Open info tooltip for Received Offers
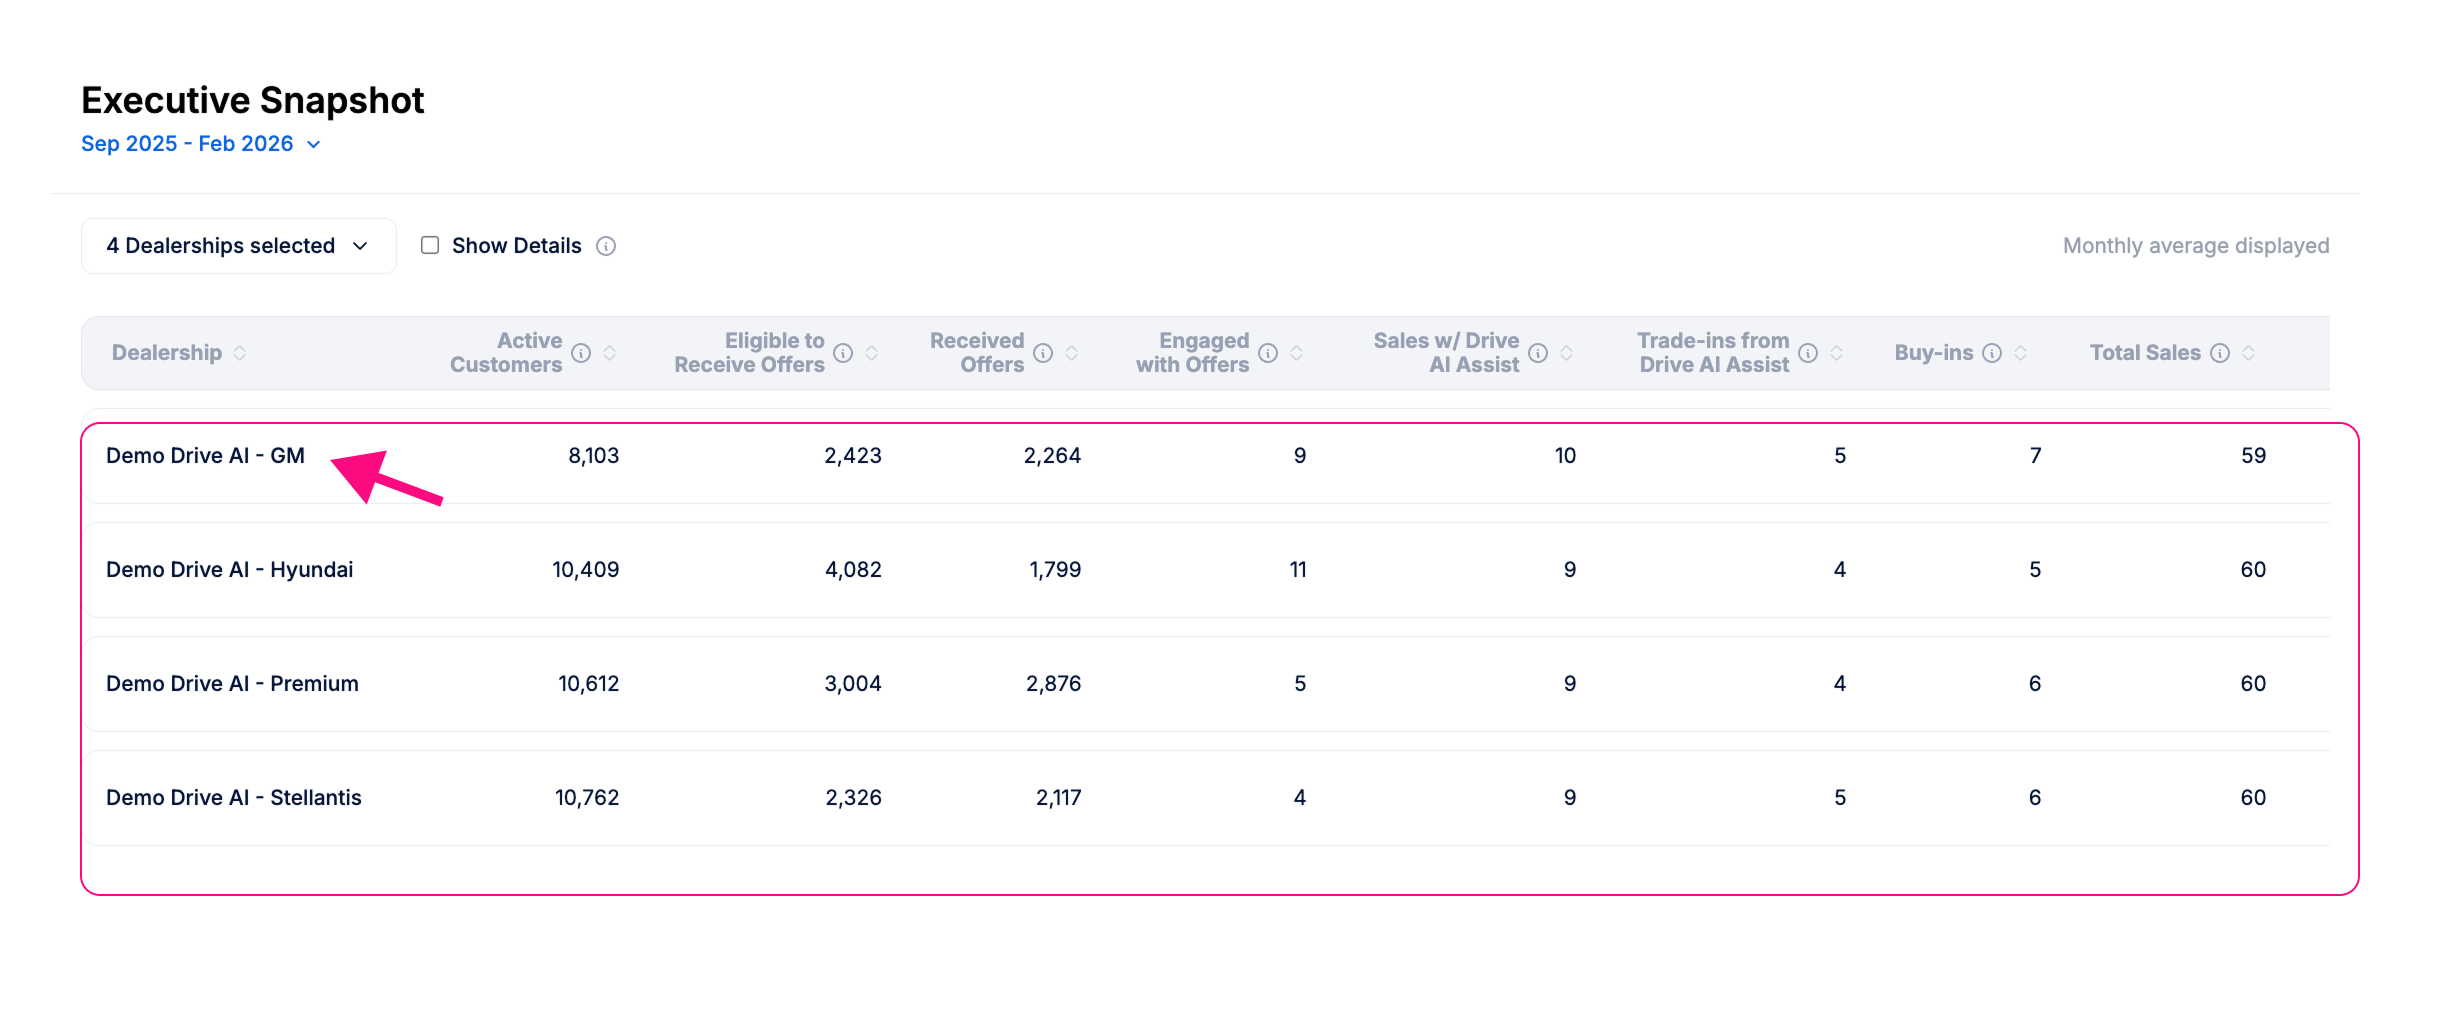The image size is (2438, 1014). pyautogui.click(x=1043, y=353)
